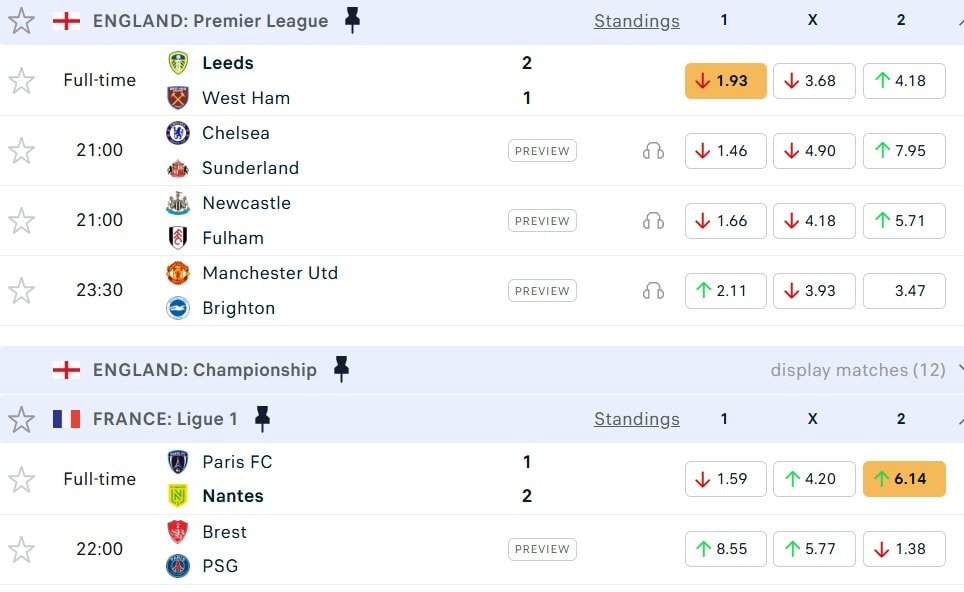Open preview for Brest vs PSG
Image resolution: width=964 pixels, height=592 pixels.
(542, 549)
